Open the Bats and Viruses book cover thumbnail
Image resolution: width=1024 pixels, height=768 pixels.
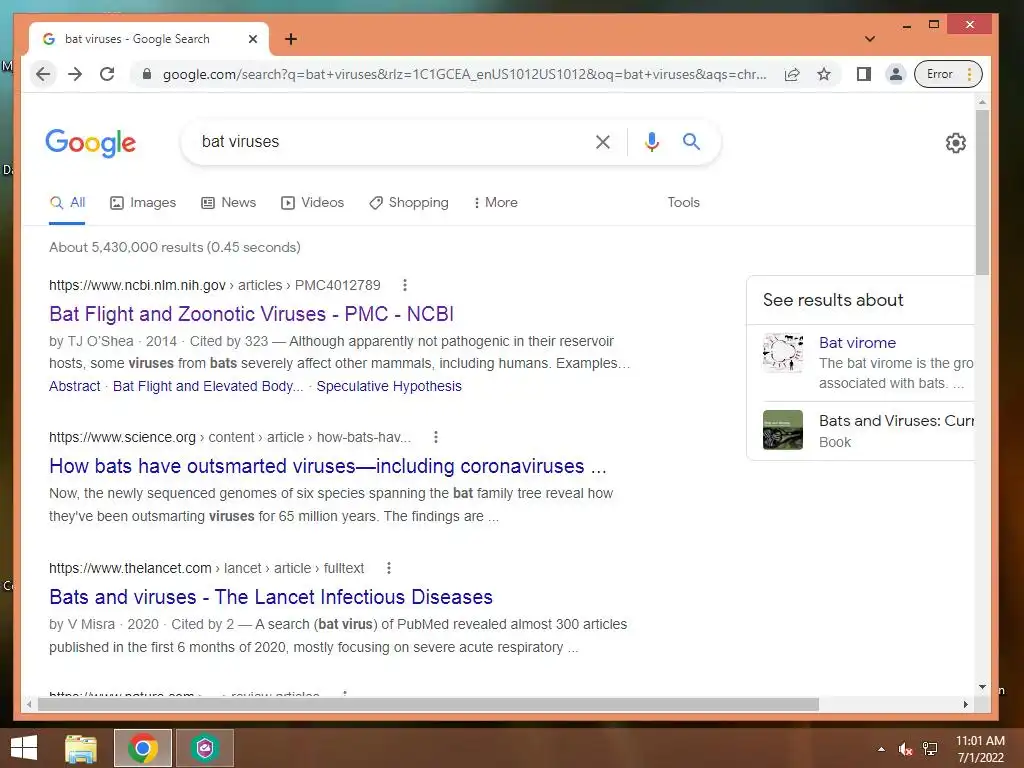tap(782, 430)
